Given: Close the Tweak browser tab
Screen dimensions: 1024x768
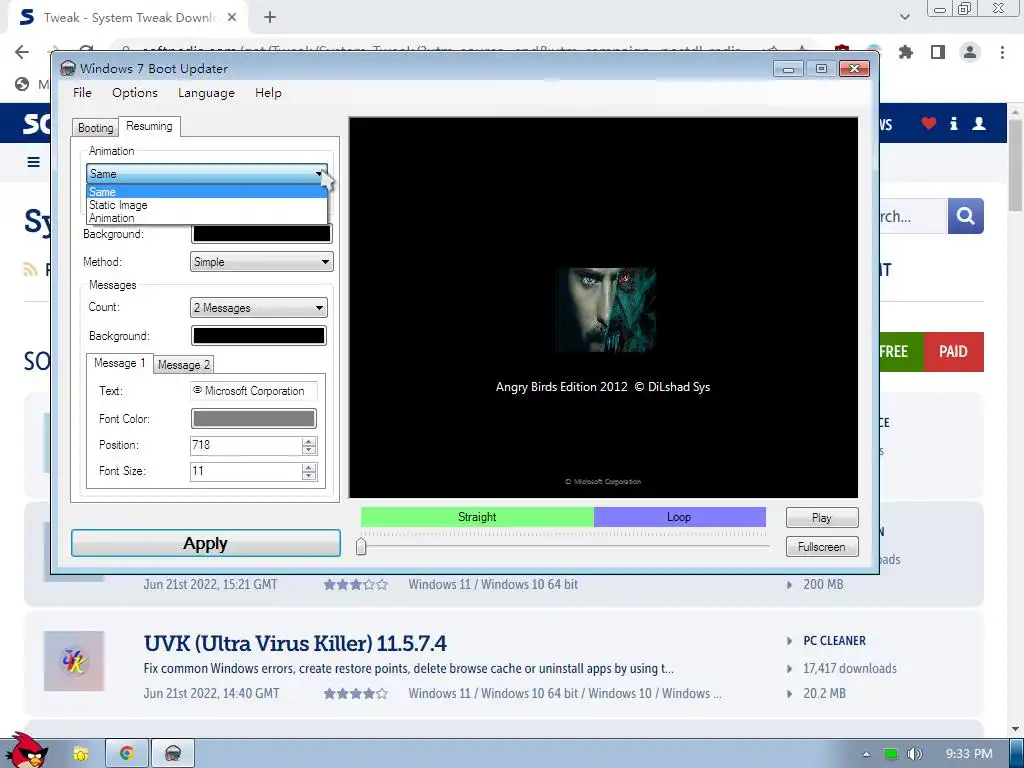Looking at the screenshot, I should 232,18.
